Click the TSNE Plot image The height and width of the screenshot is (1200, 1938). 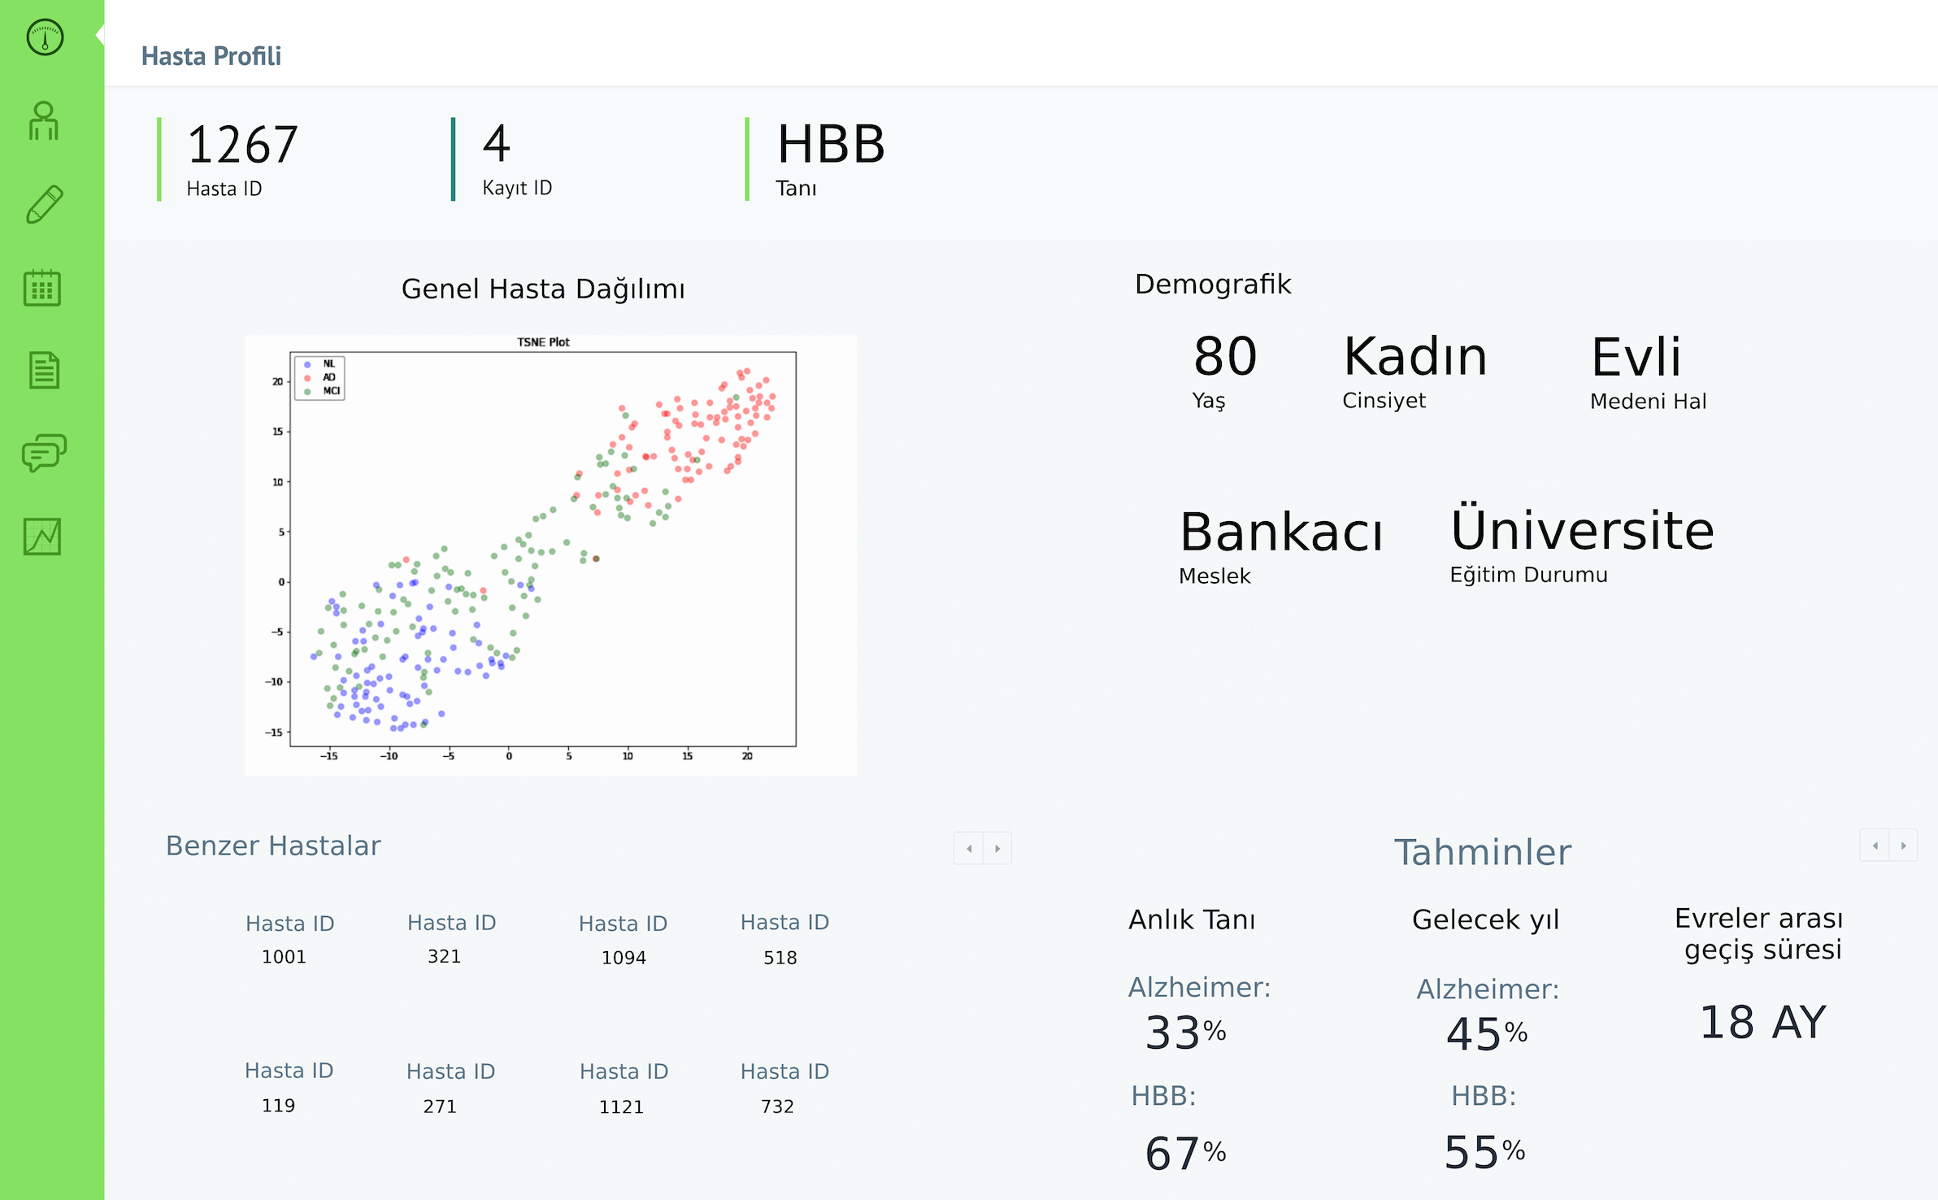[x=550, y=555]
